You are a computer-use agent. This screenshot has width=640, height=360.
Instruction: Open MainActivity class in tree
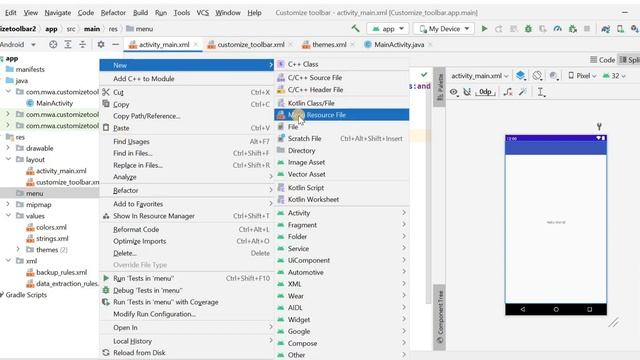(x=54, y=103)
